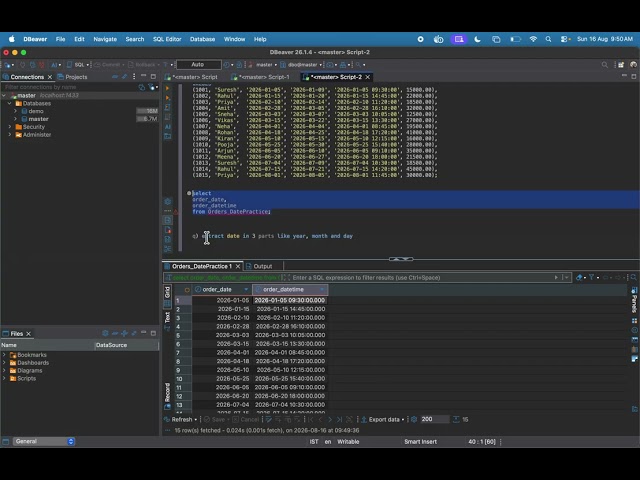The image size is (640, 480).
Task: Execute SQL query with the orange arrow
Action: pyautogui.click(x=167, y=88)
